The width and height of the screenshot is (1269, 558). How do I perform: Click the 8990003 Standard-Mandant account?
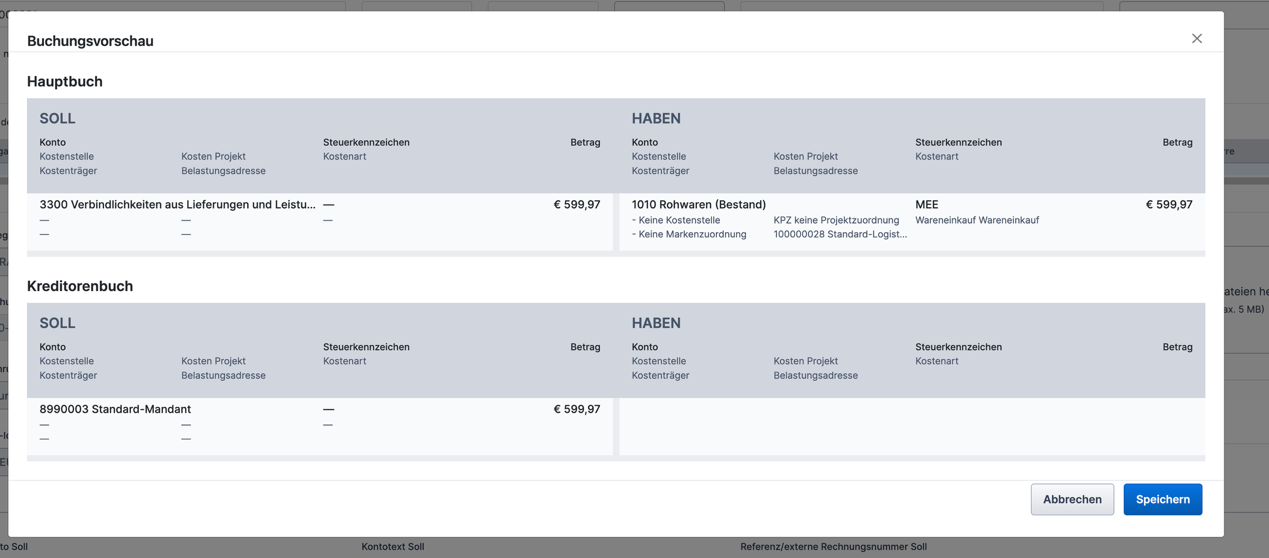[115, 409]
